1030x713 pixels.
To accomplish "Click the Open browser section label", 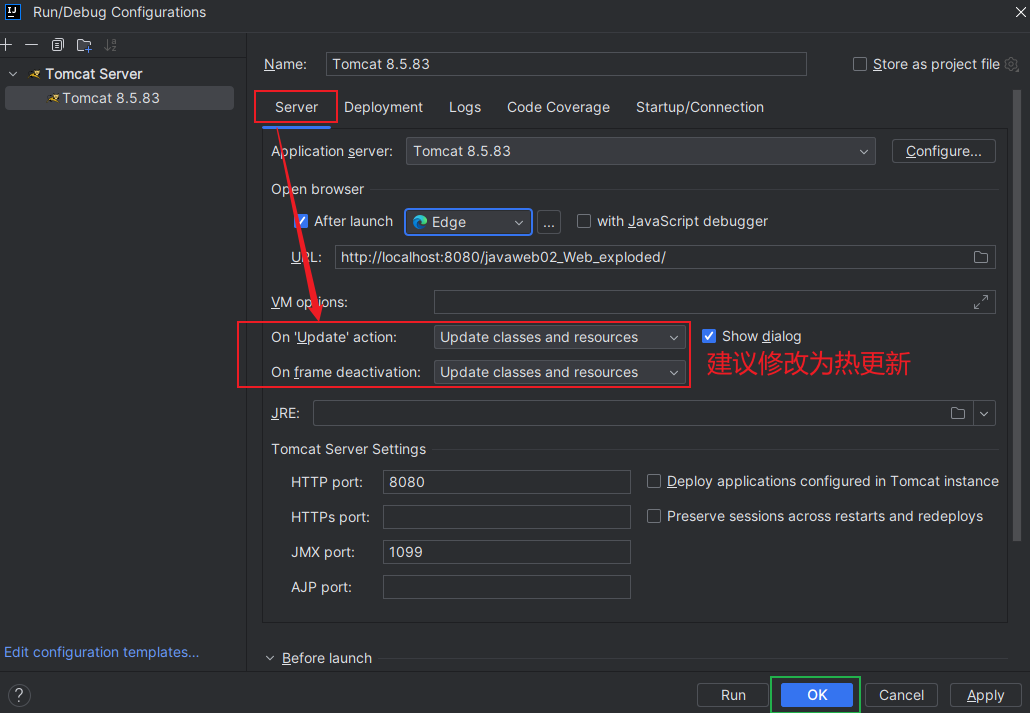I will pos(317,189).
